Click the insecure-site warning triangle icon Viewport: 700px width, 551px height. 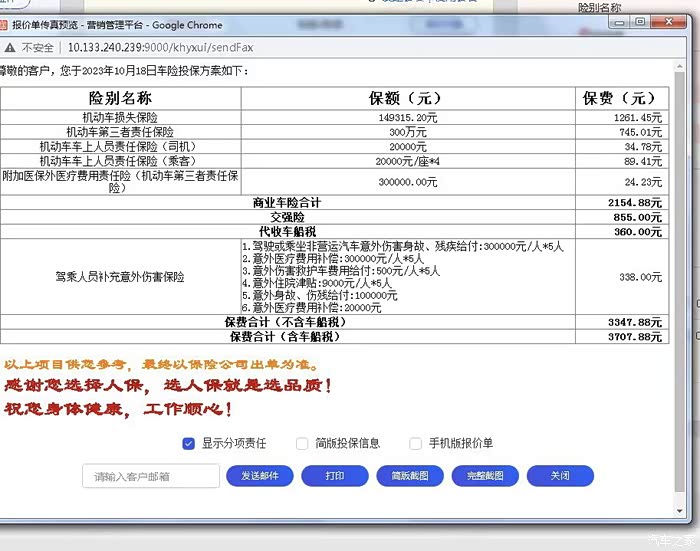tap(10, 47)
